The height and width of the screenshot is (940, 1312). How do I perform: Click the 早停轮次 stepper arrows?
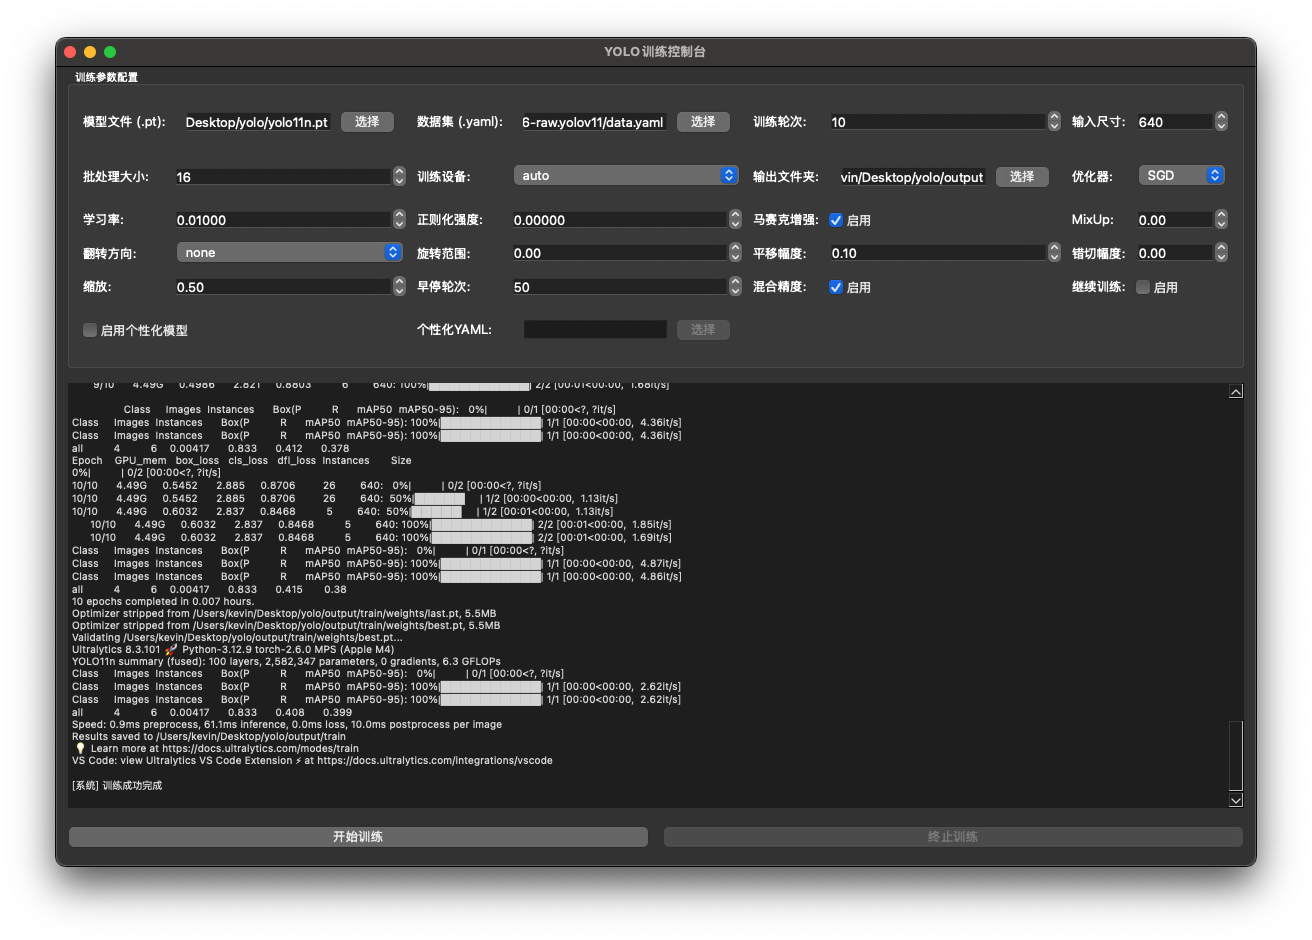[x=735, y=287]
